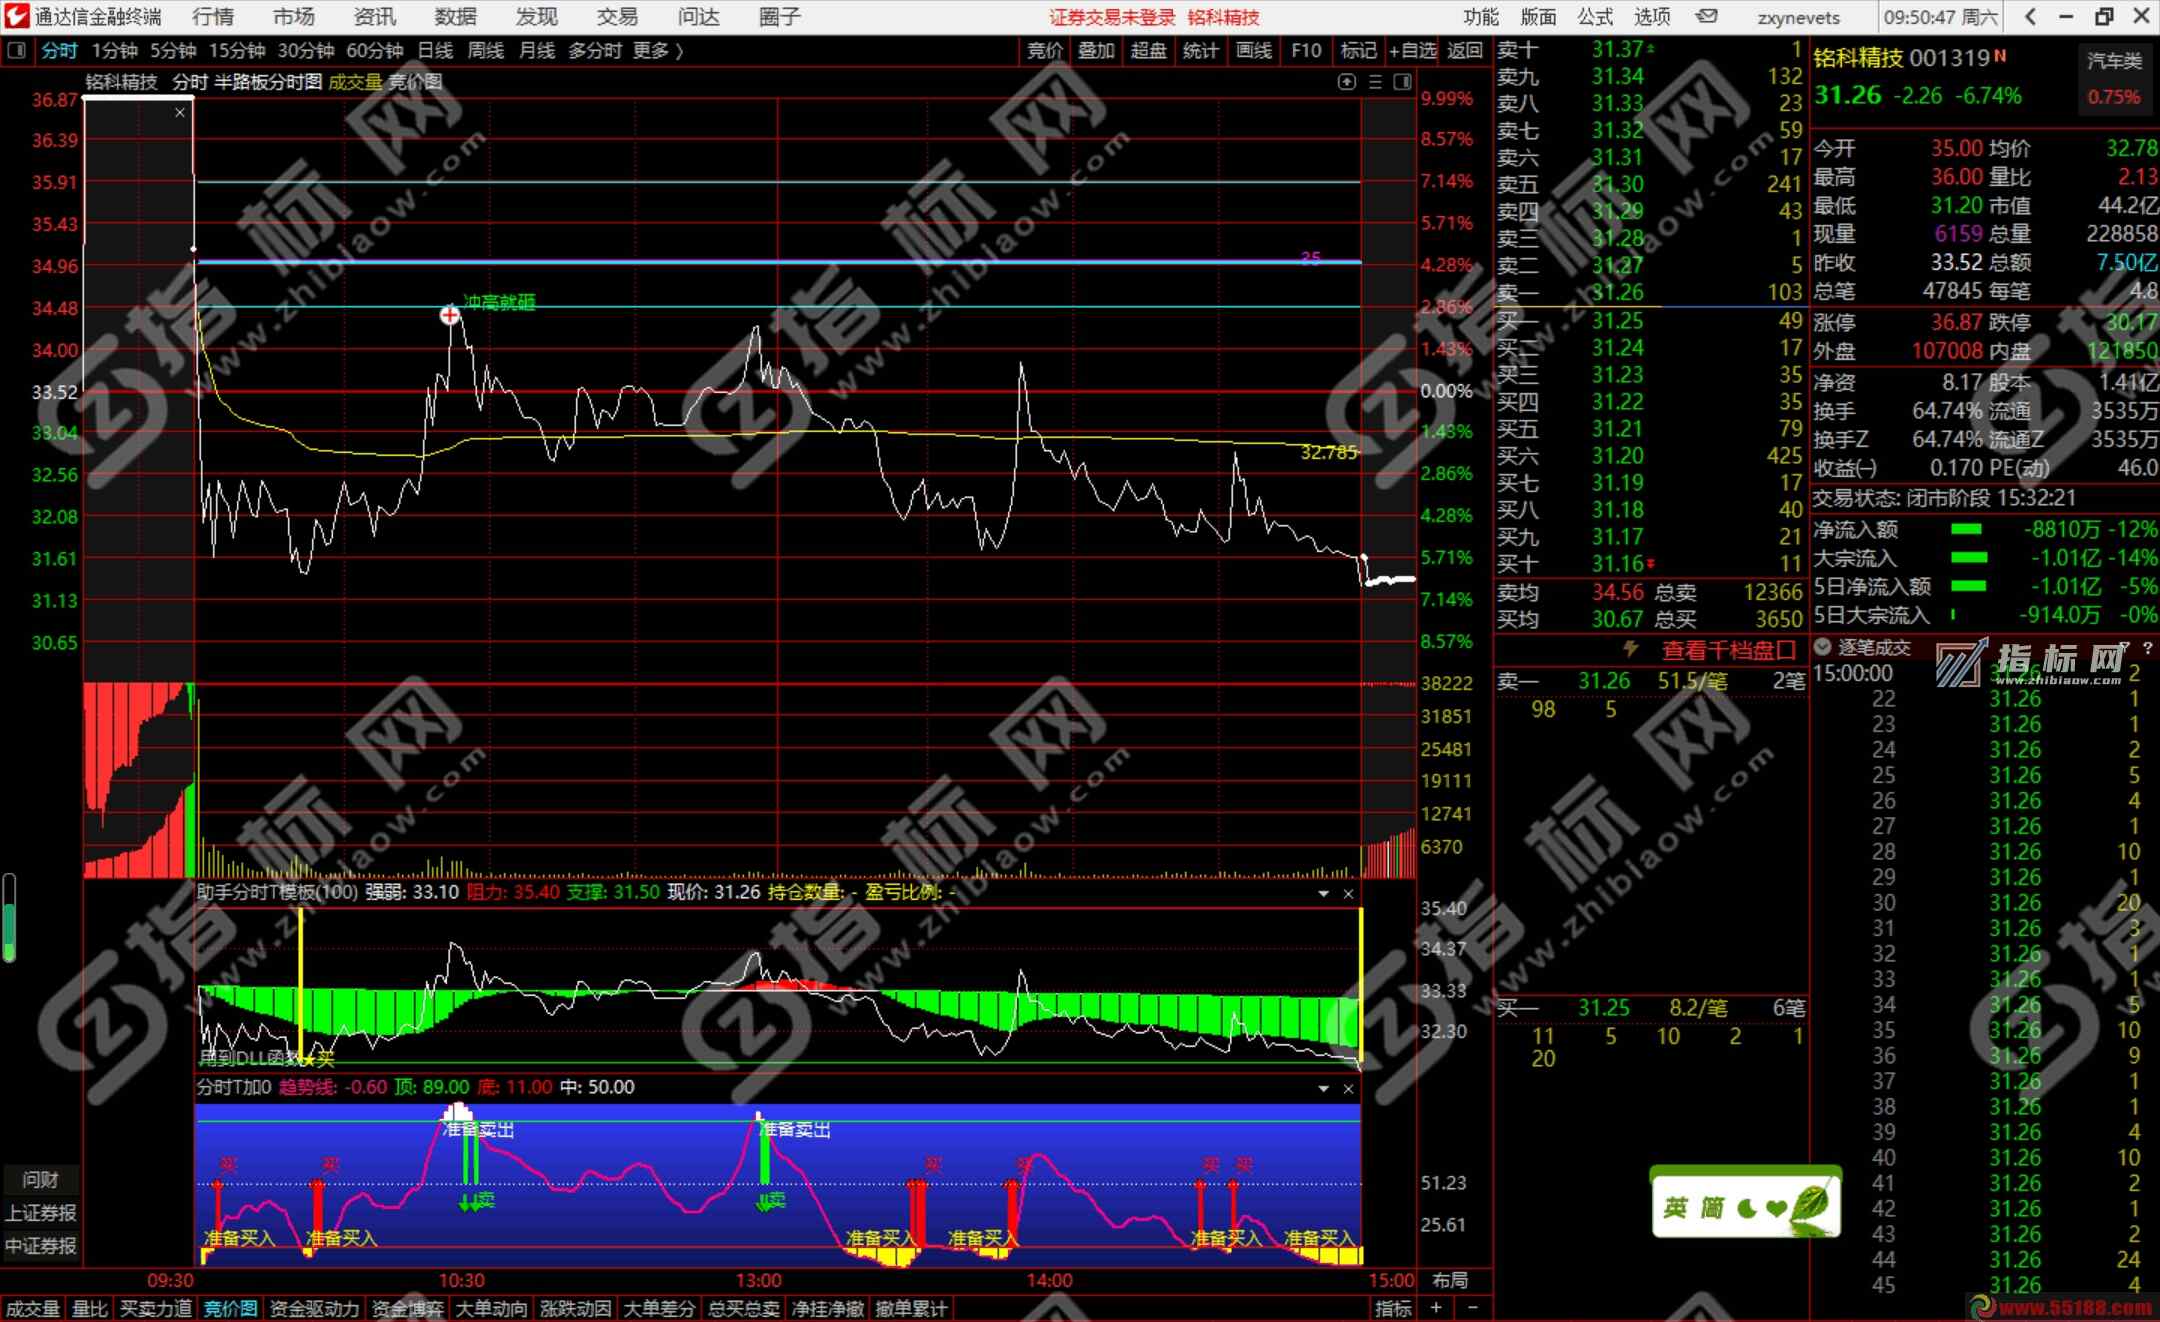Viewport: 2160px width, 1322px height.
Task: Open the 资讯 menu
Action: (x=374, y=17)
